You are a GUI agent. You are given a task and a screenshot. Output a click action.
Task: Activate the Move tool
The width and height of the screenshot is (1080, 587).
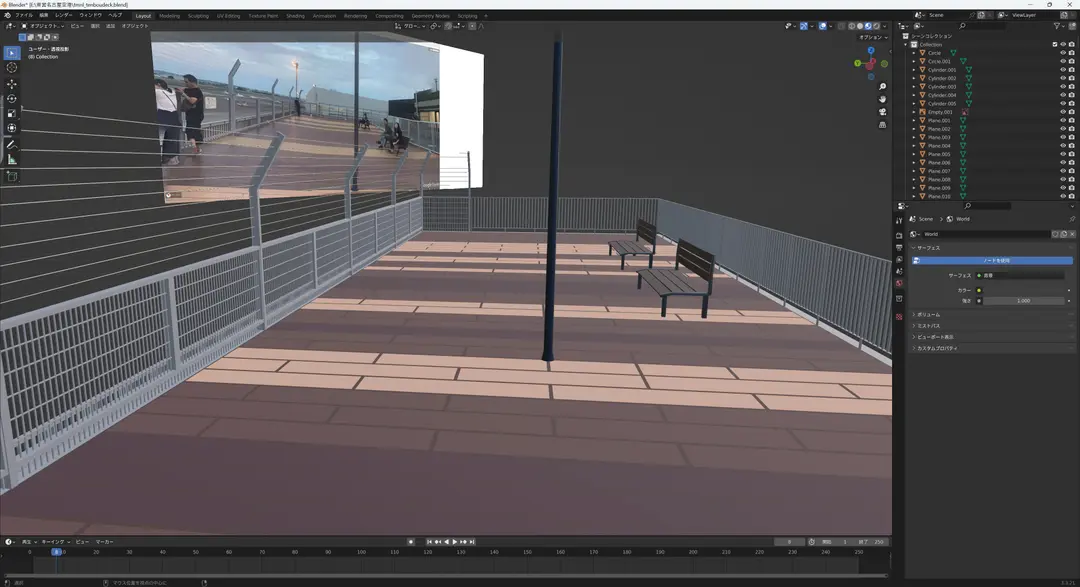(x=12, y=84)
